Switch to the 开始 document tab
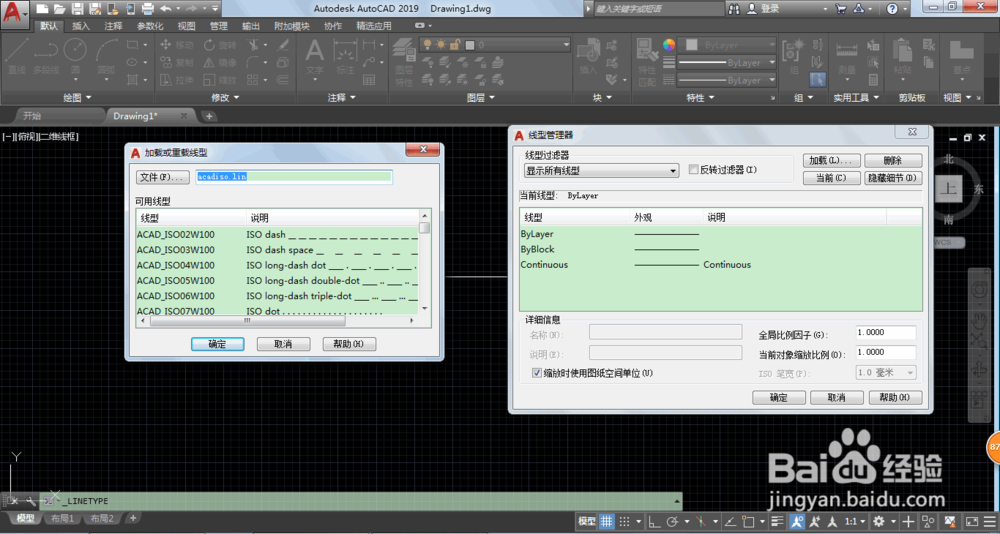 pos(32,116)
